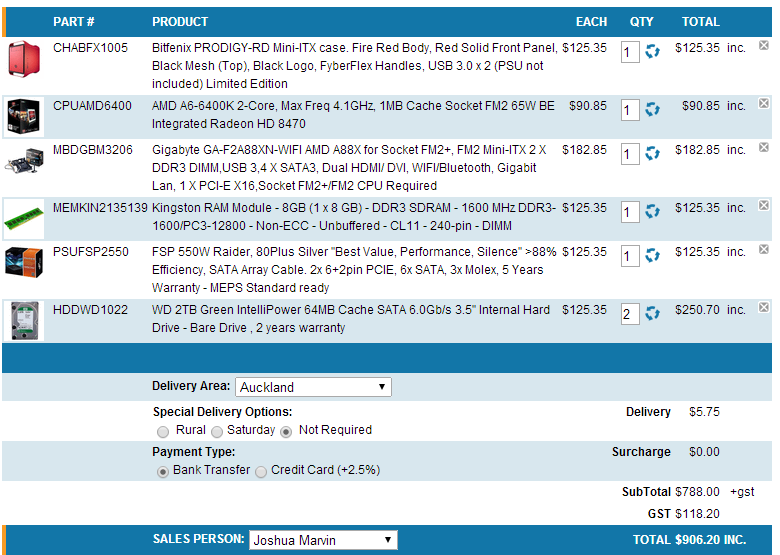Screen dimensions: 780x555
Task: Select Rural delivery option
Action: point(163,432)
